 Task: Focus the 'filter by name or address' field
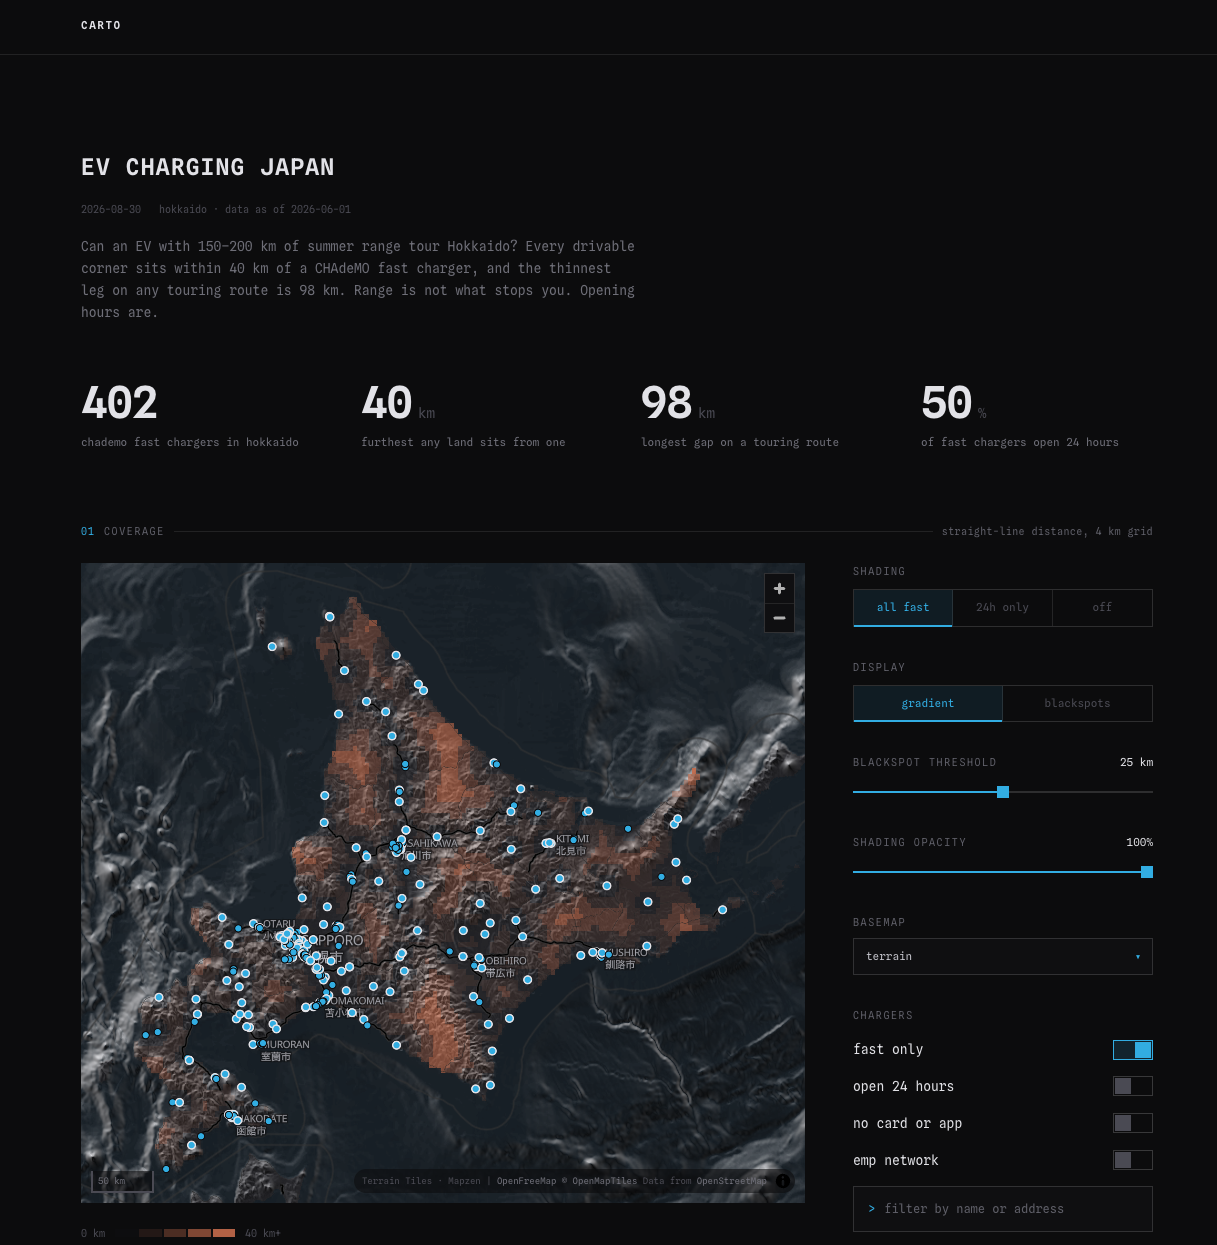tap(1003, 1209)
